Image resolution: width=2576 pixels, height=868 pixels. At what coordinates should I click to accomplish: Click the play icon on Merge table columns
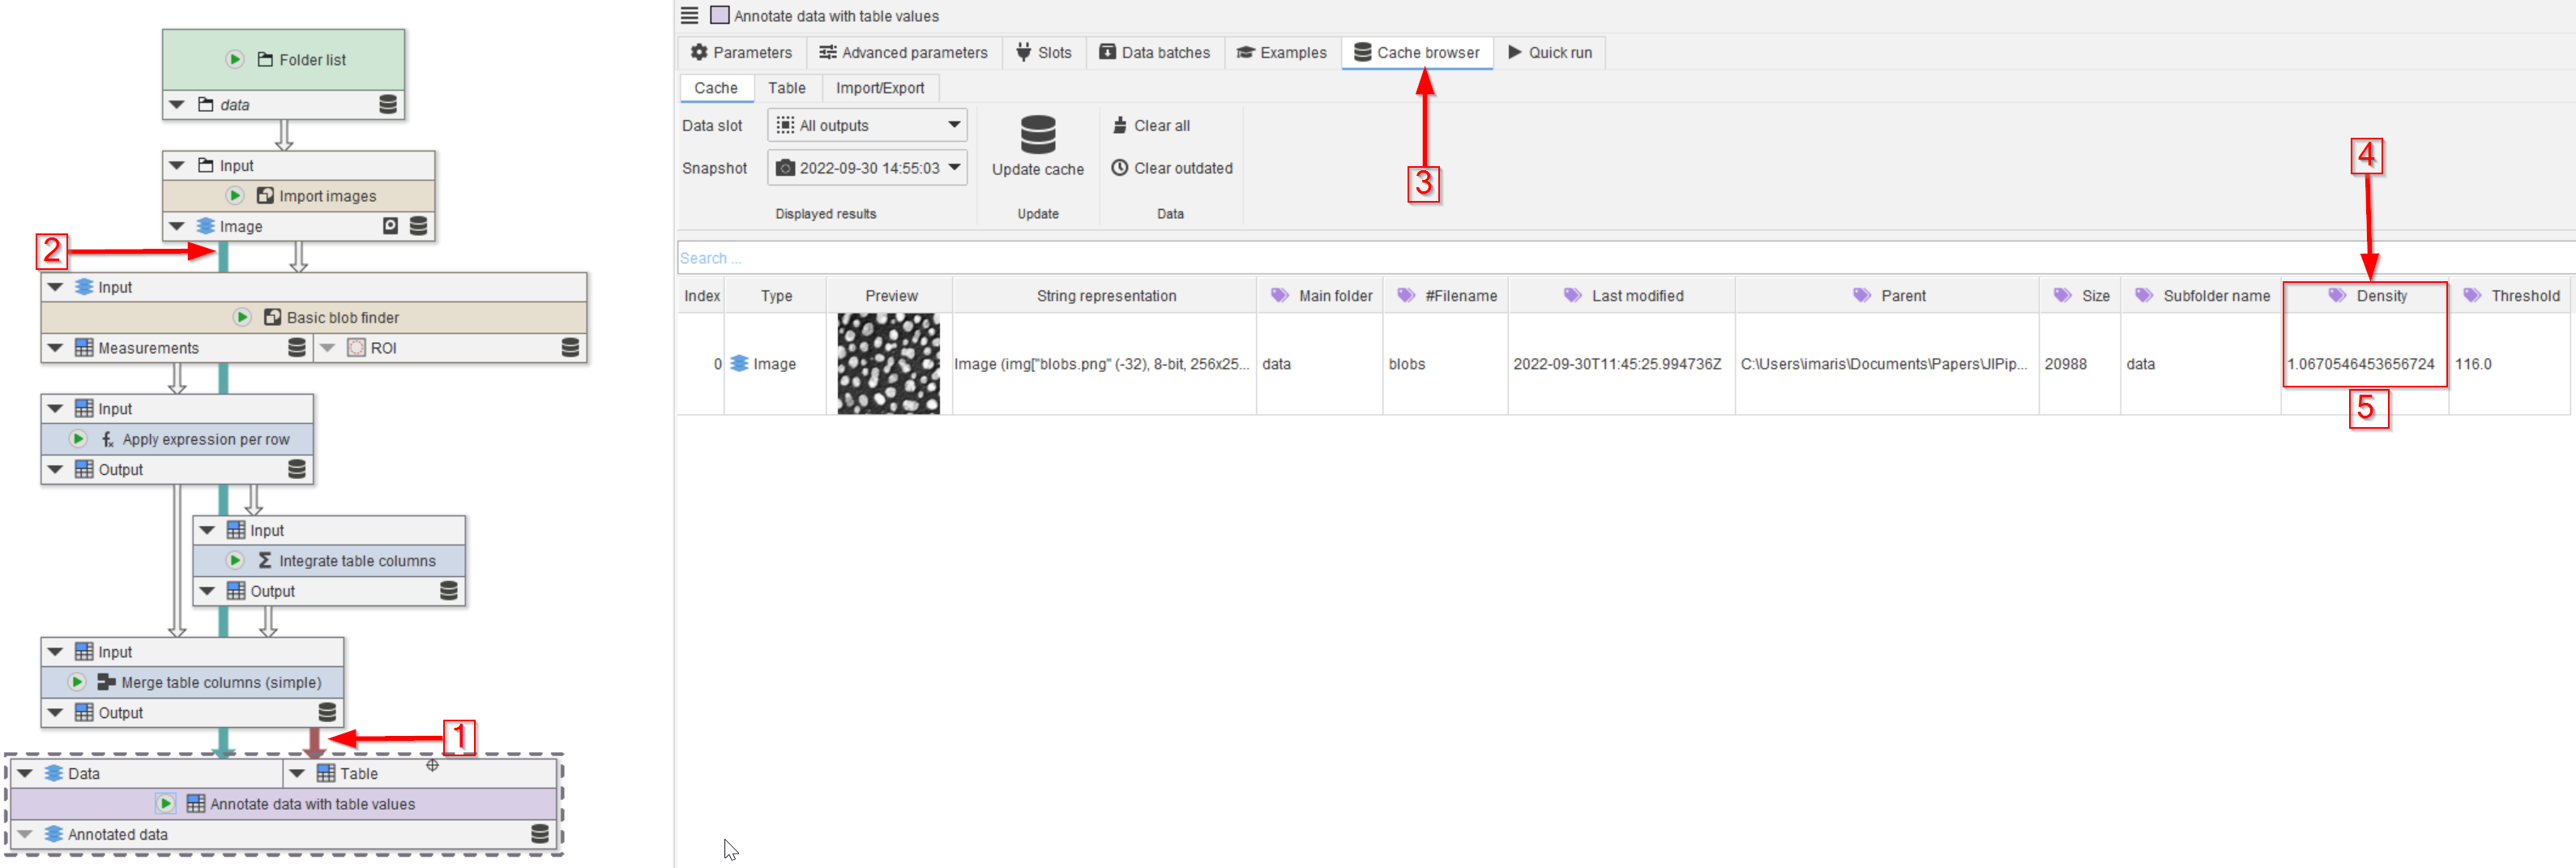(77, 683)
